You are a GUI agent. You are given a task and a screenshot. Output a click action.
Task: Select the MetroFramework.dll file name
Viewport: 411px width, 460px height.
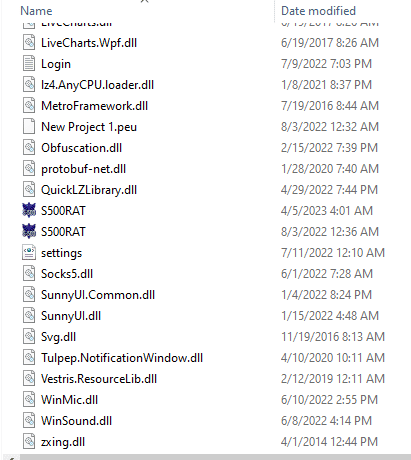pyautogui.click(x=94, y=106)
